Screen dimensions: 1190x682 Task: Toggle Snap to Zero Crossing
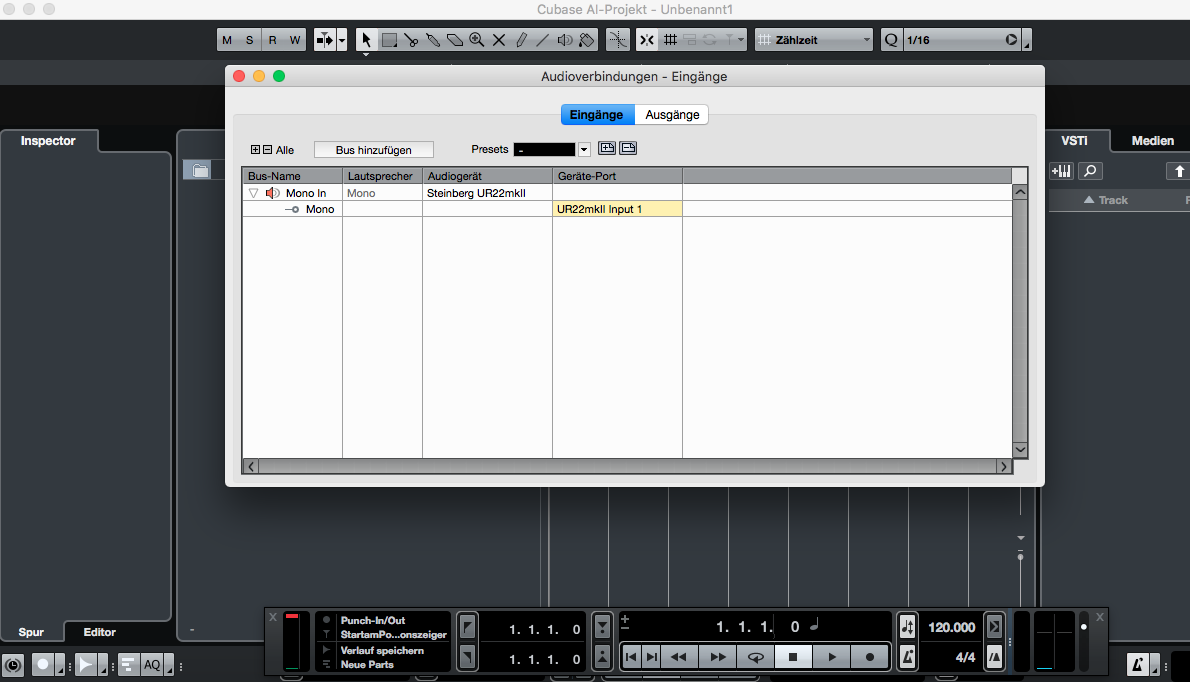[618, 39]
